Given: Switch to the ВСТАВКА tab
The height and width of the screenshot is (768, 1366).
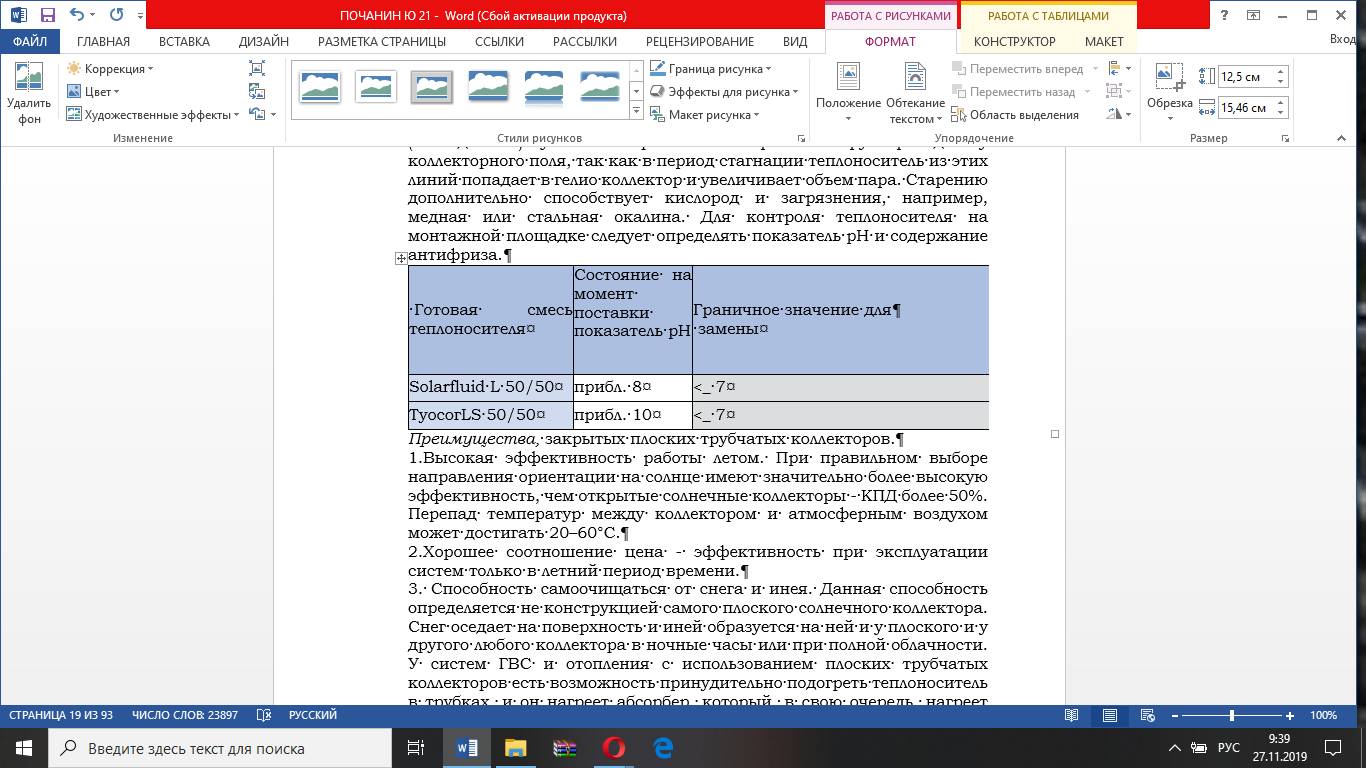Looking at the screenshot, I should click(x=185, y=42).
